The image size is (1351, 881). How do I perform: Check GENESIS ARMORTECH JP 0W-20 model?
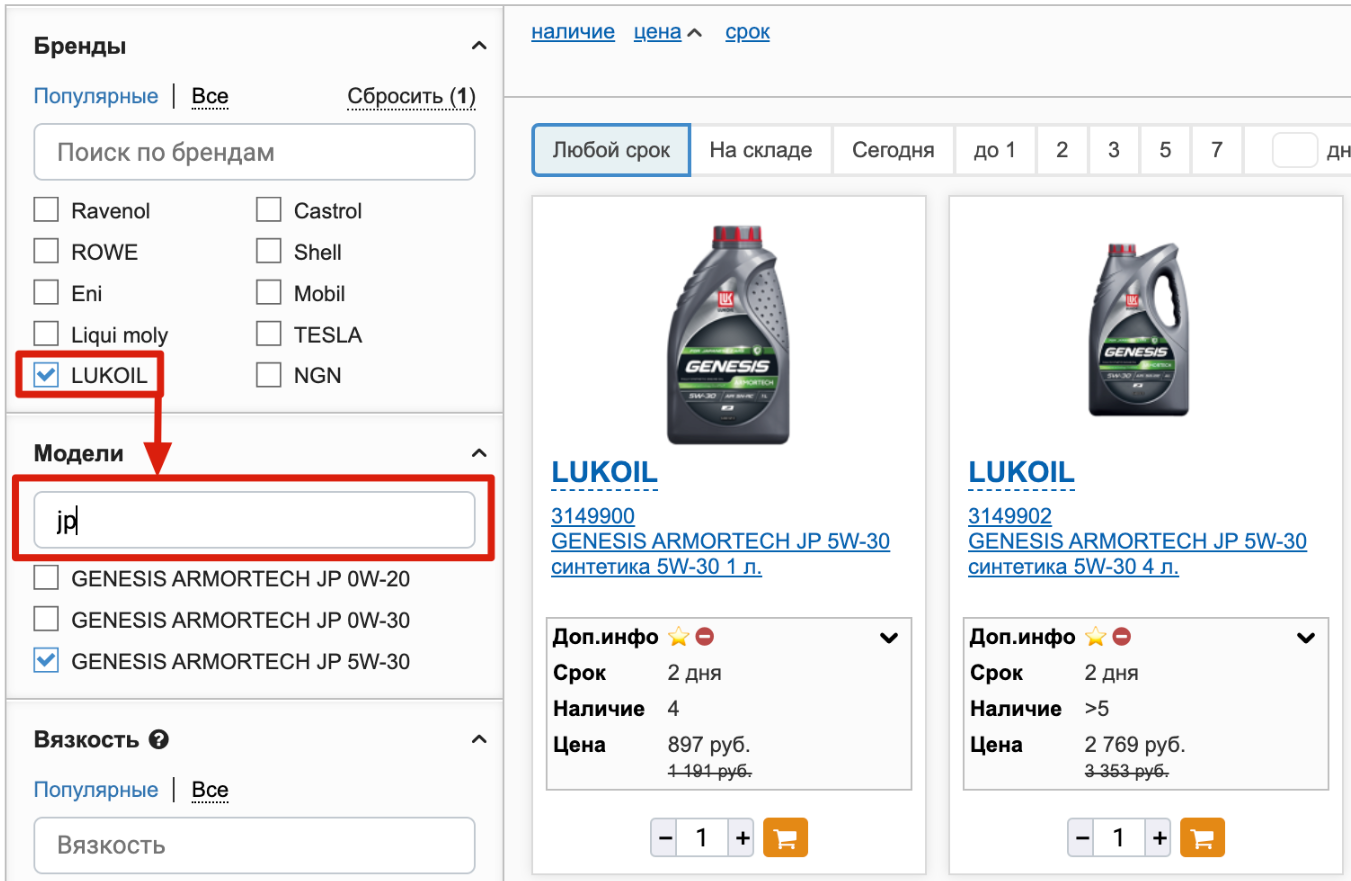46,578
